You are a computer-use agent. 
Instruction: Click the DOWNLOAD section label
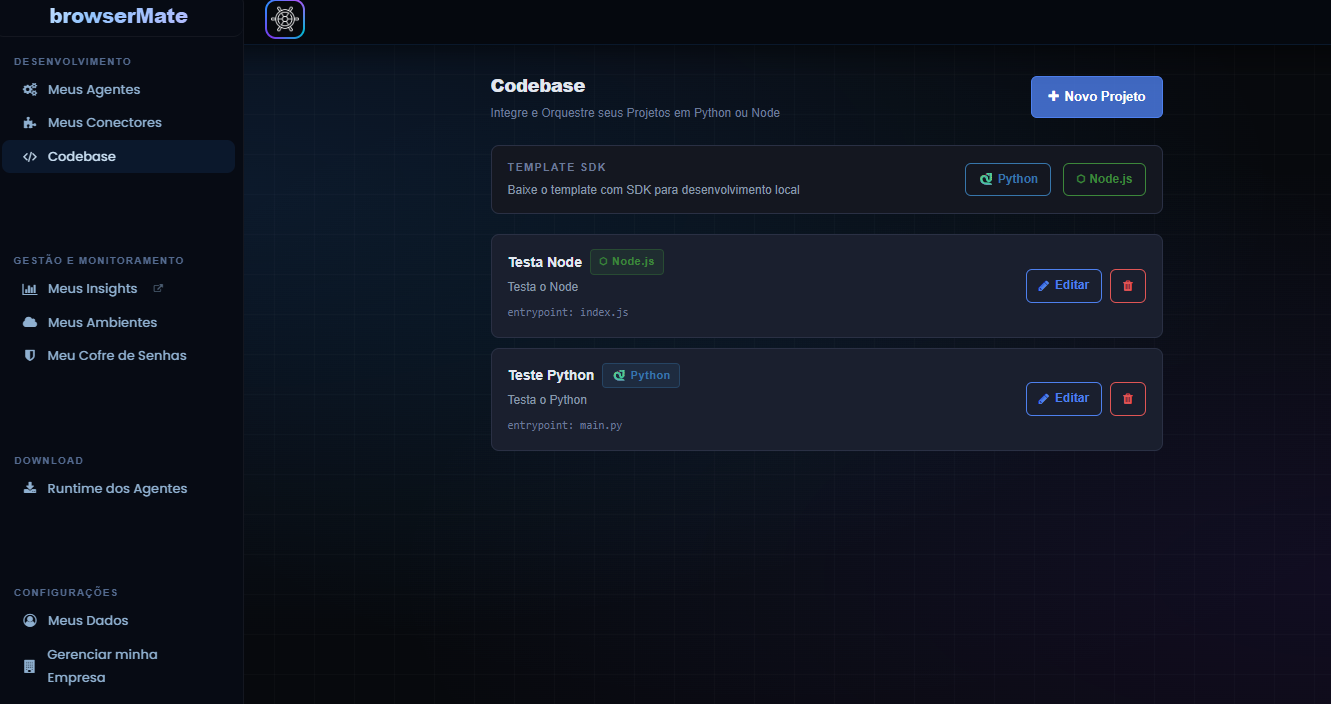(x=49, y=461)
